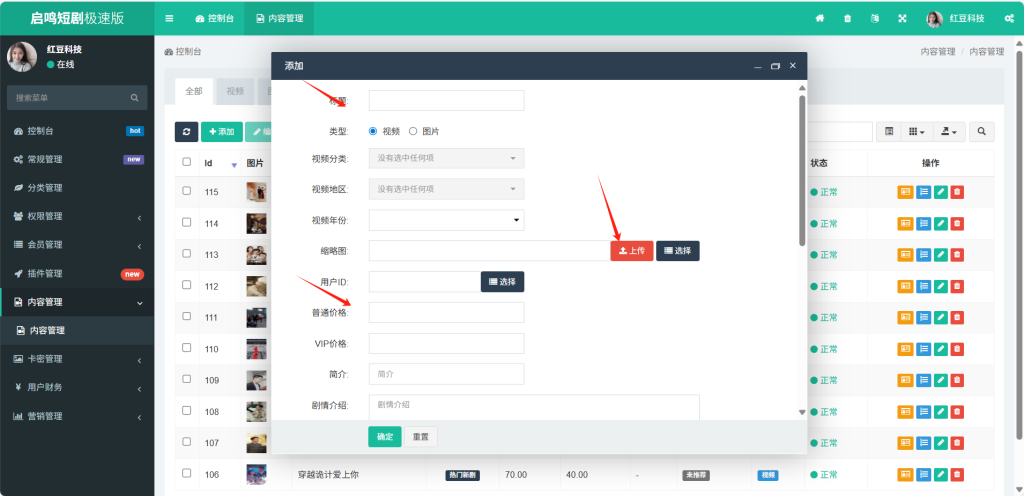
Task: Click the dark refresh button in table toolbar
Action: pyautogui.click(x=186, y=132)
